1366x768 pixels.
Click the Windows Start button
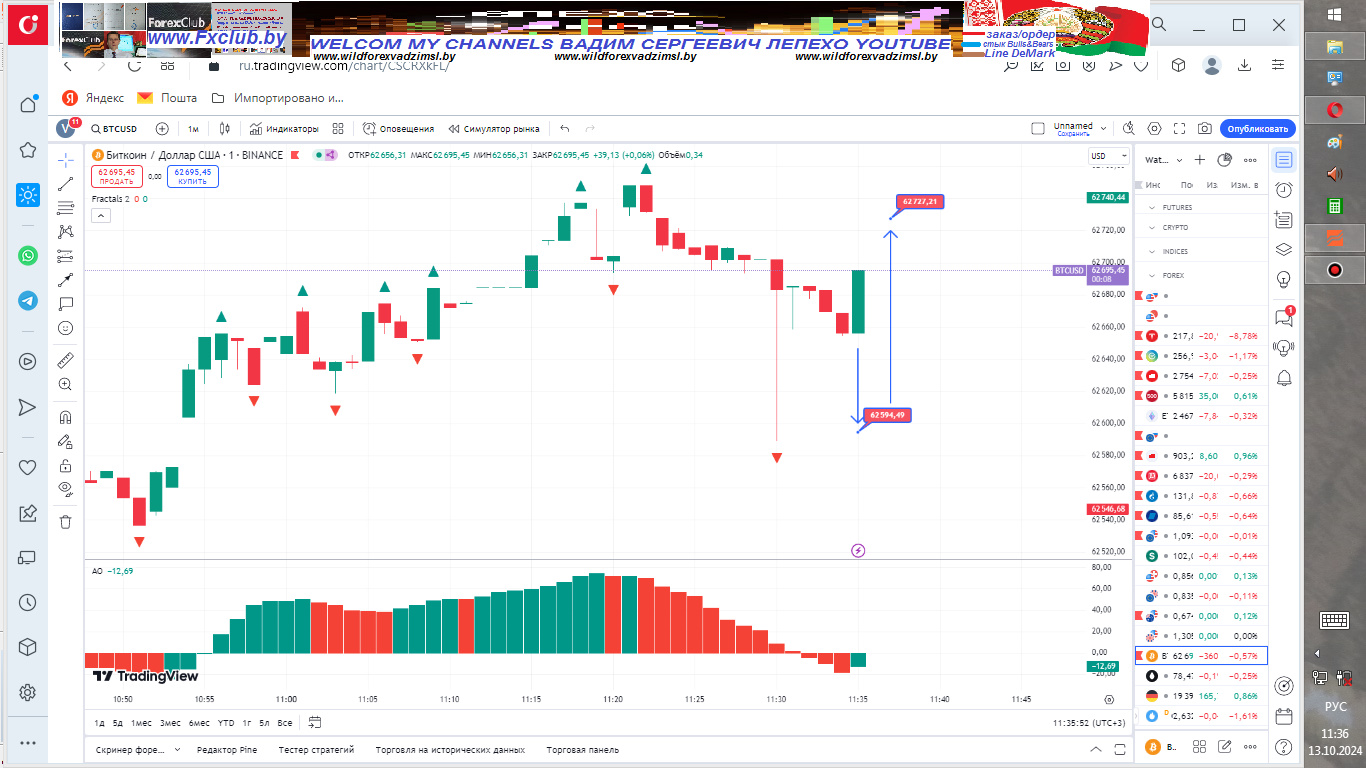1334,14
